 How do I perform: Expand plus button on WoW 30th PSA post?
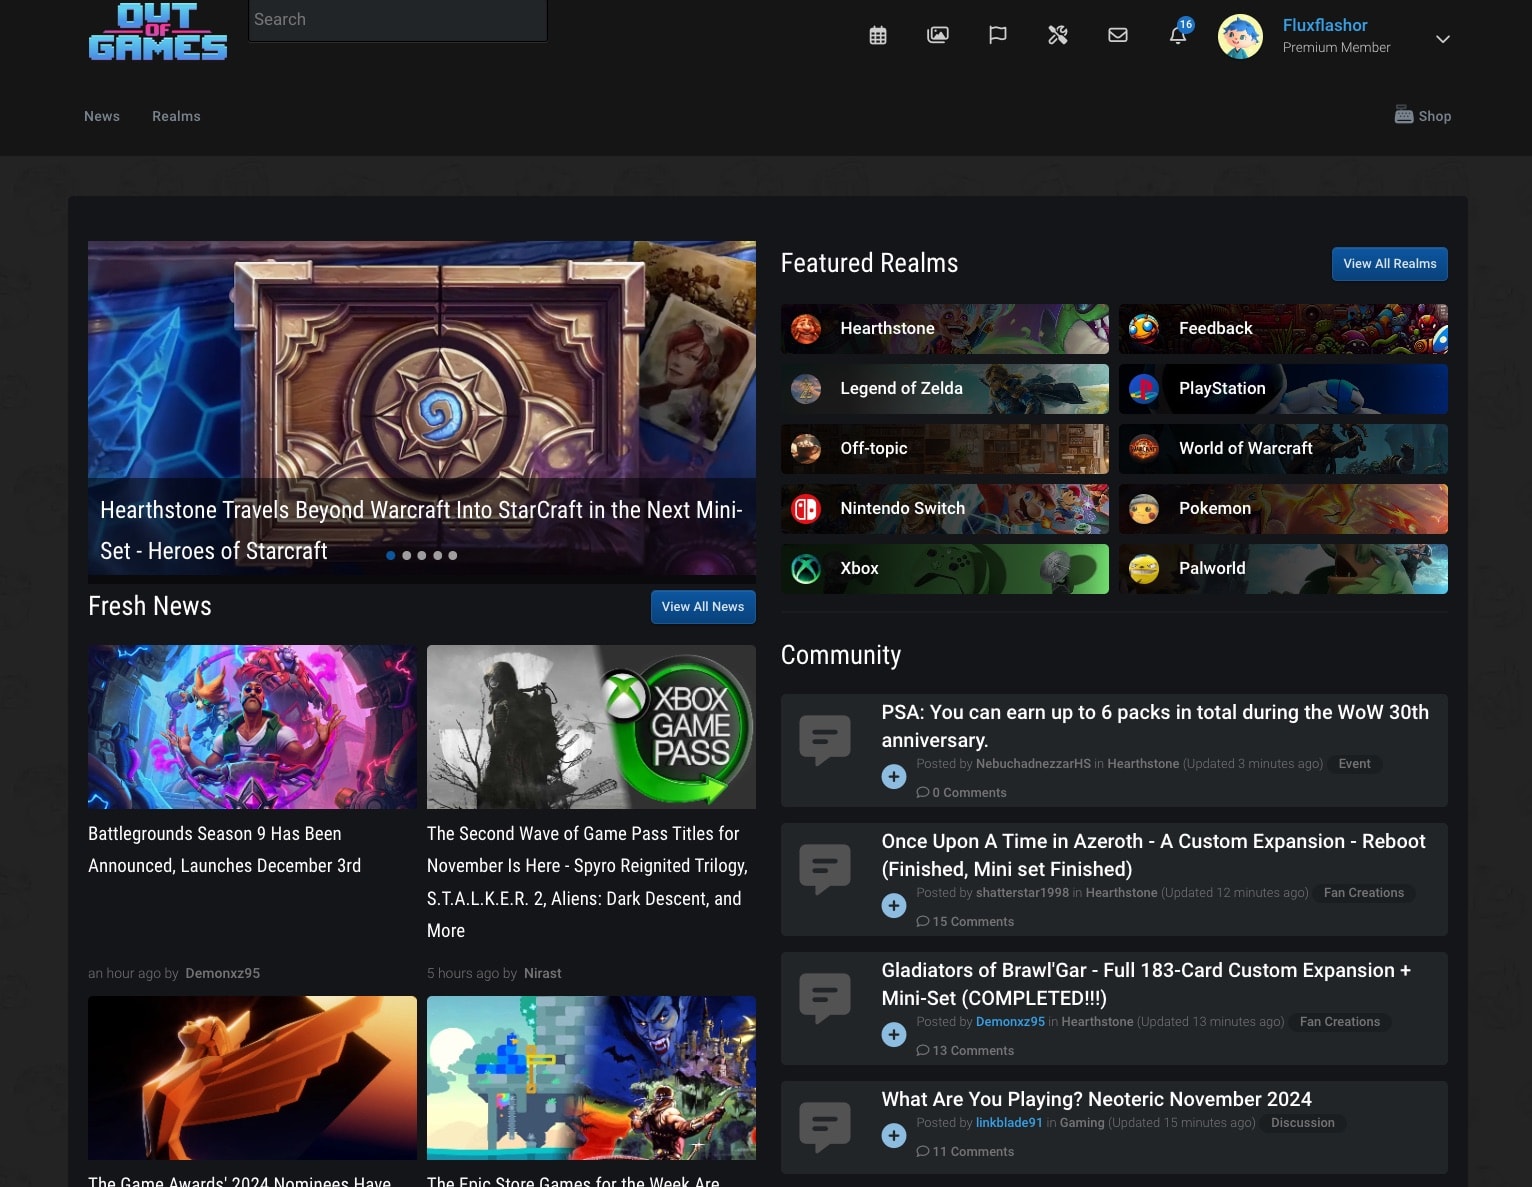894,777
